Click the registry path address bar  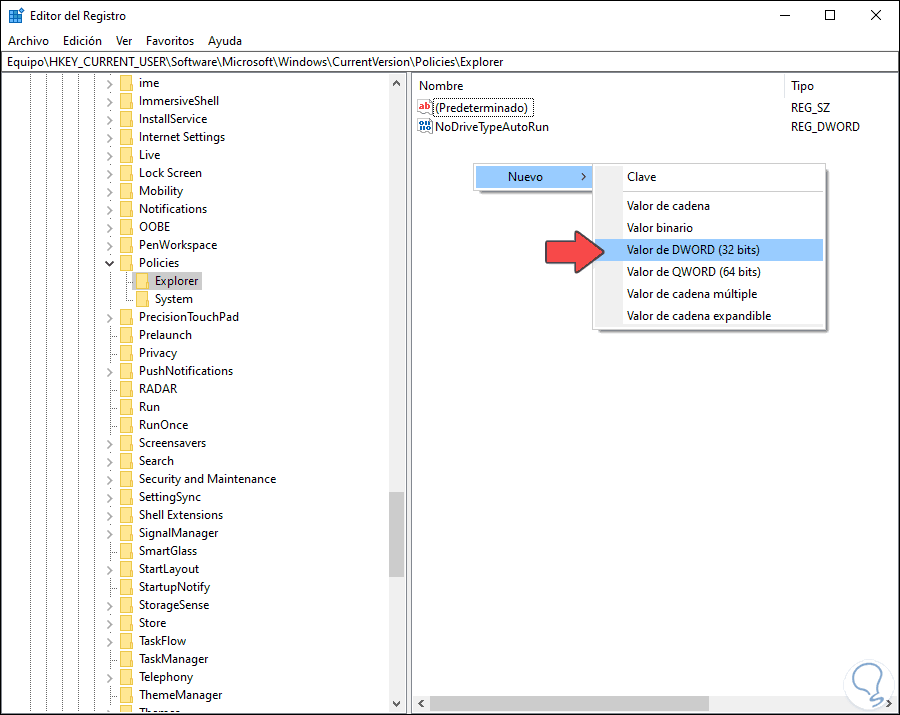pyautogui.click(x=450, y=62)
